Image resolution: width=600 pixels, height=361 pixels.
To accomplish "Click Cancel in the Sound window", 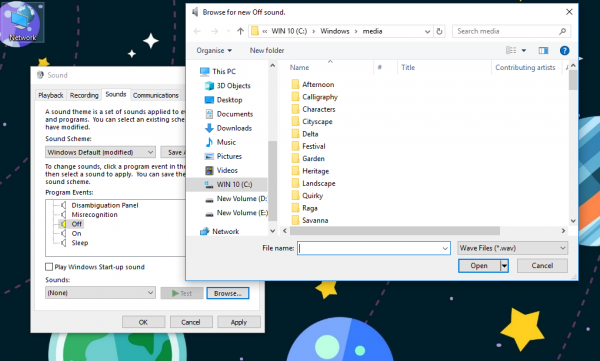I will pos(191,322).
